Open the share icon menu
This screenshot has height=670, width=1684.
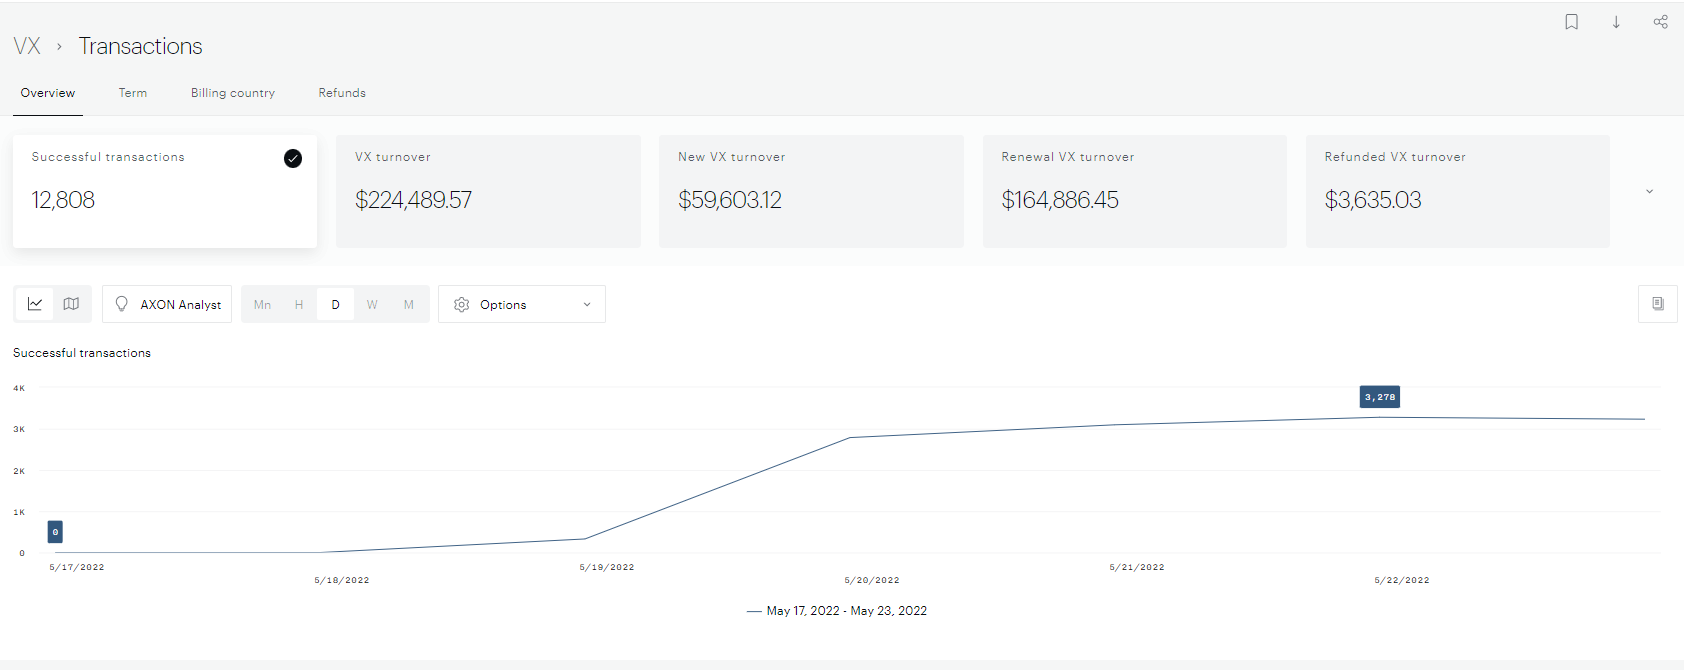pos(1660,22)
